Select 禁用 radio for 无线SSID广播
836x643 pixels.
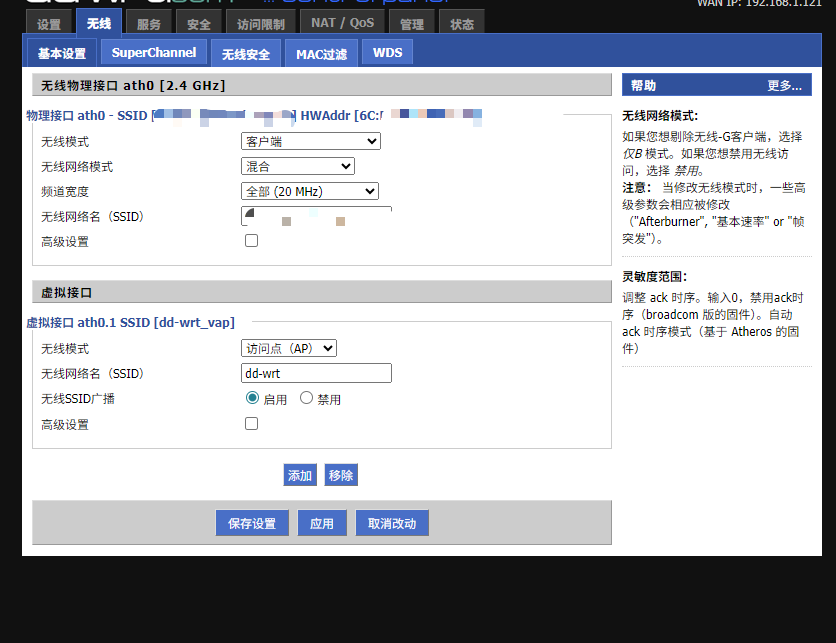tap(306, 398)
